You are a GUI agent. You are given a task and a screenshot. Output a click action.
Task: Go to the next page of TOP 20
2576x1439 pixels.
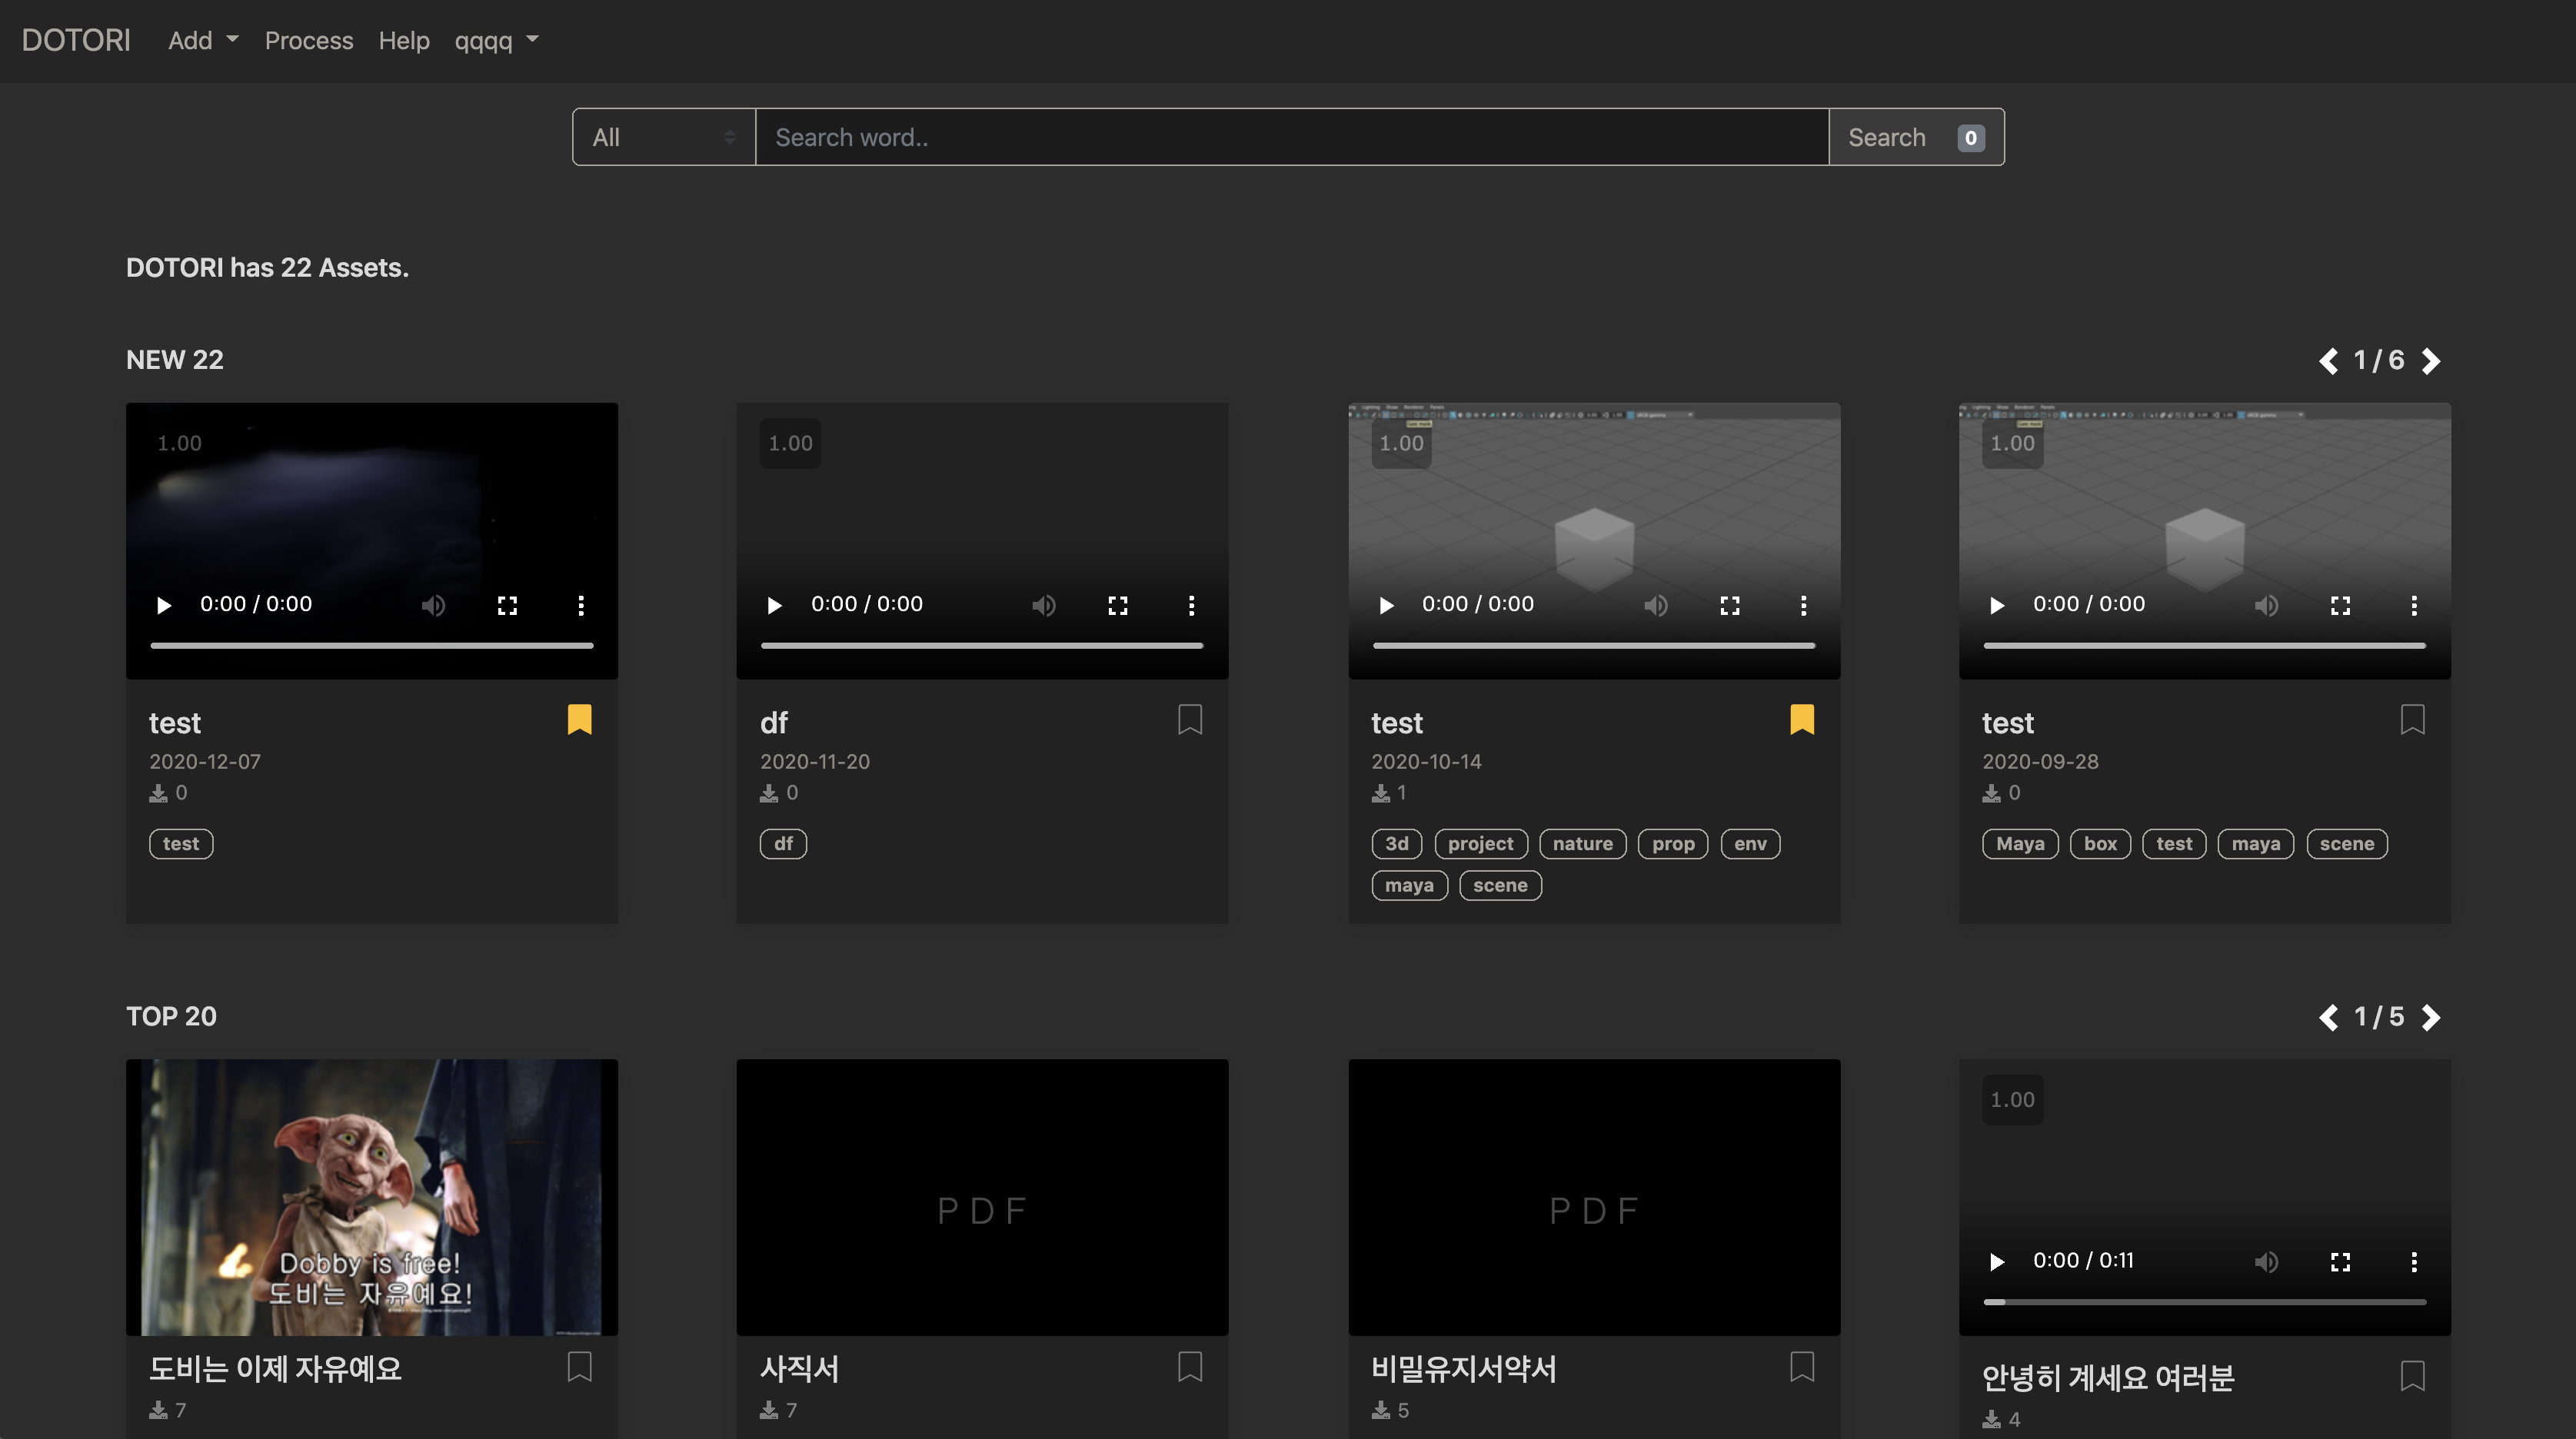(2431, 1017)
